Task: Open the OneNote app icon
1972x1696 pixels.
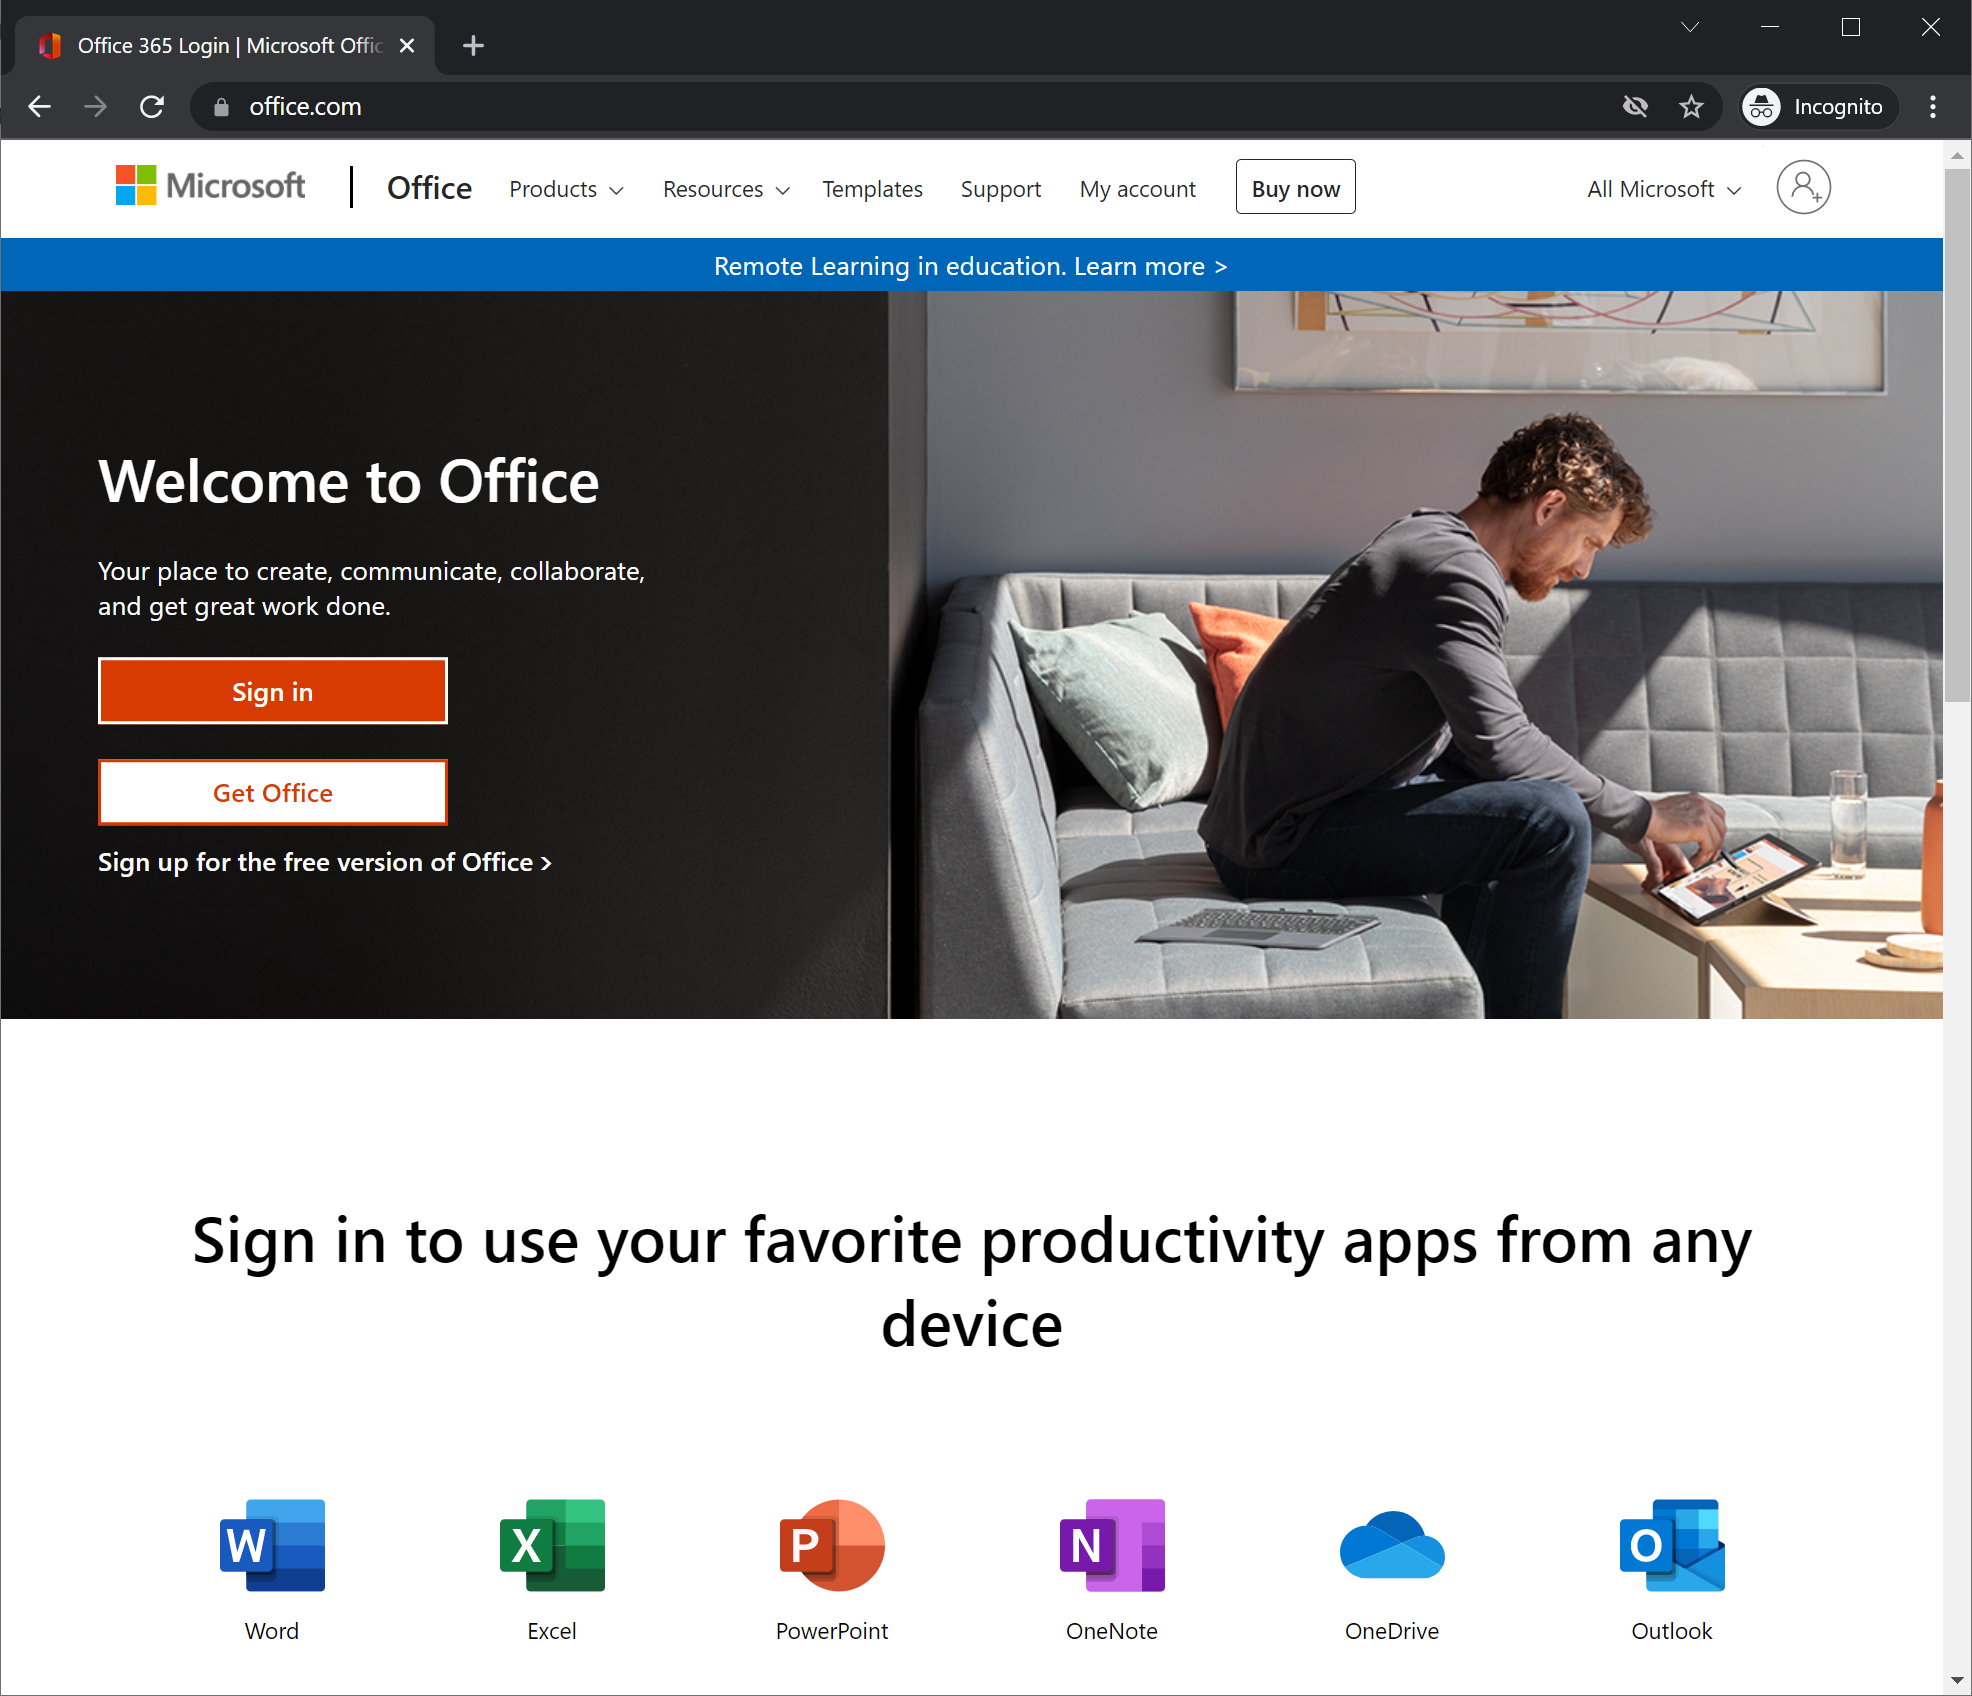Action: (1112, 1545)
